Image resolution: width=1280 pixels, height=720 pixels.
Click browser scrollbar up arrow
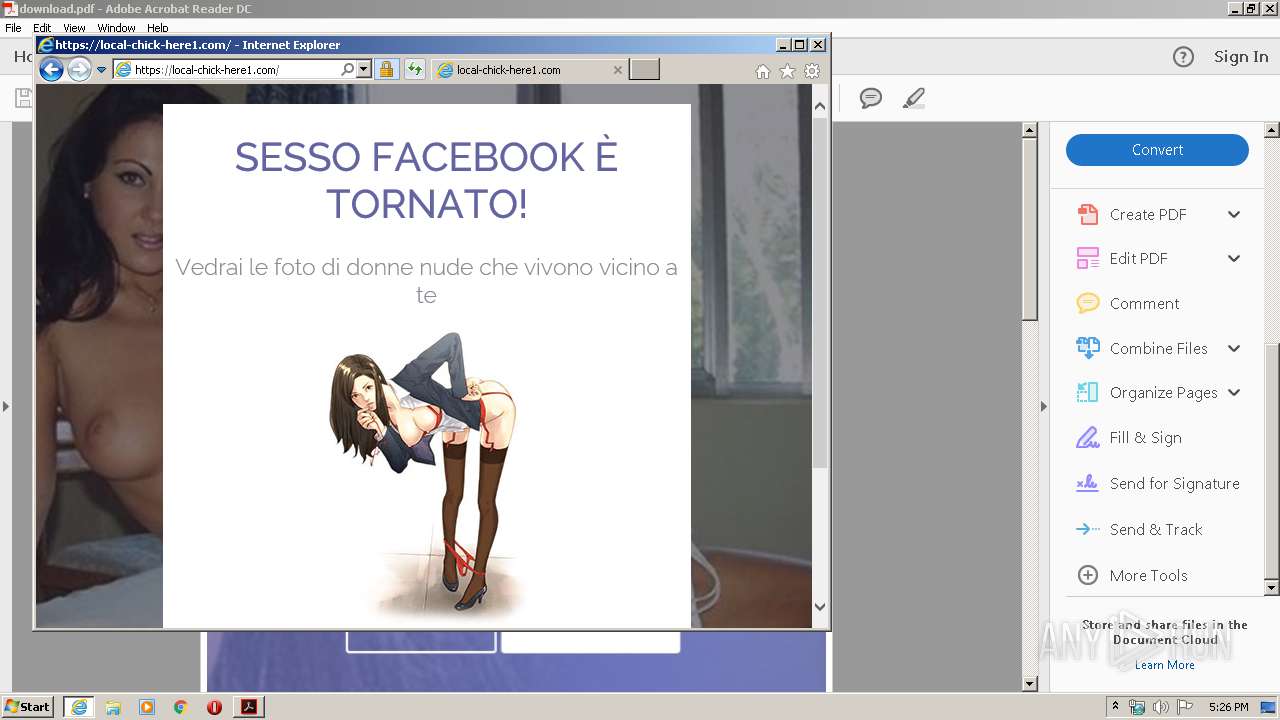[820, 105]
